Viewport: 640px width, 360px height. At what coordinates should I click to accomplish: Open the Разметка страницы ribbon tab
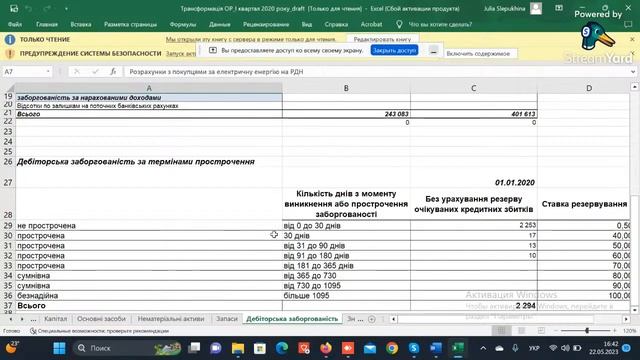(x=130, y=24)
